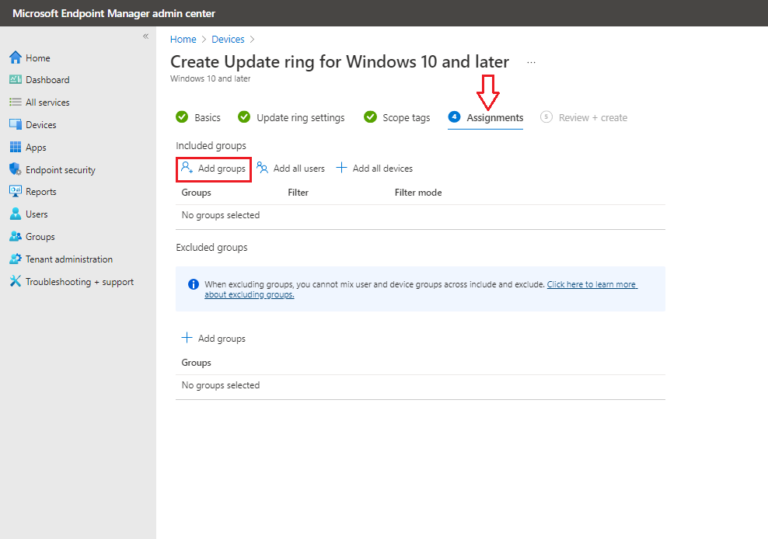Click the green check icon for Basics

coord(182,117)
